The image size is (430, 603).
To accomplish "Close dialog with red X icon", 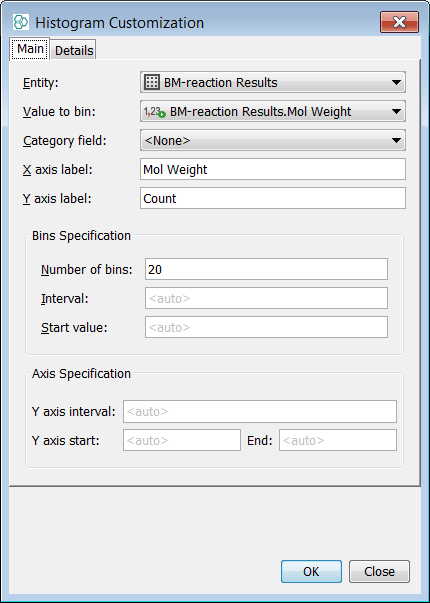I will (x=399, y=22).
